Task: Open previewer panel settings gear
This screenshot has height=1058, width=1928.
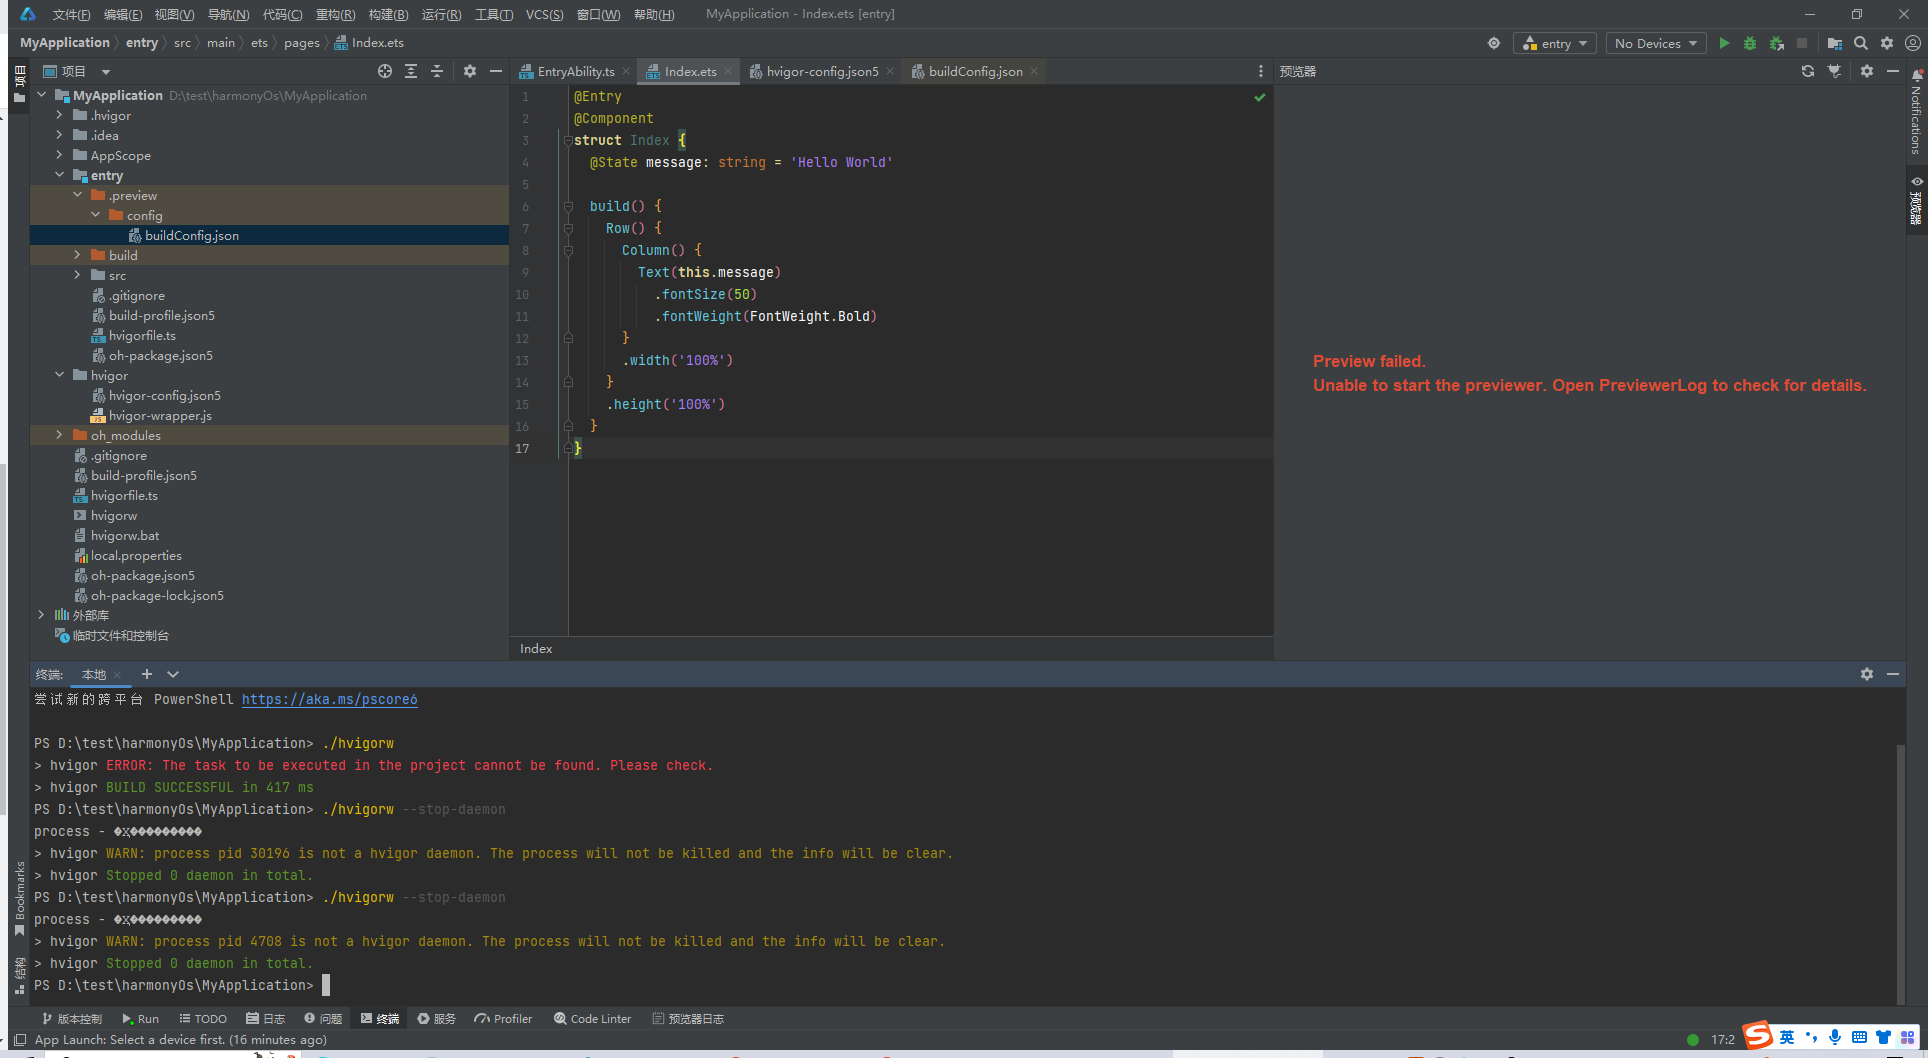Action: (1866, 71)
